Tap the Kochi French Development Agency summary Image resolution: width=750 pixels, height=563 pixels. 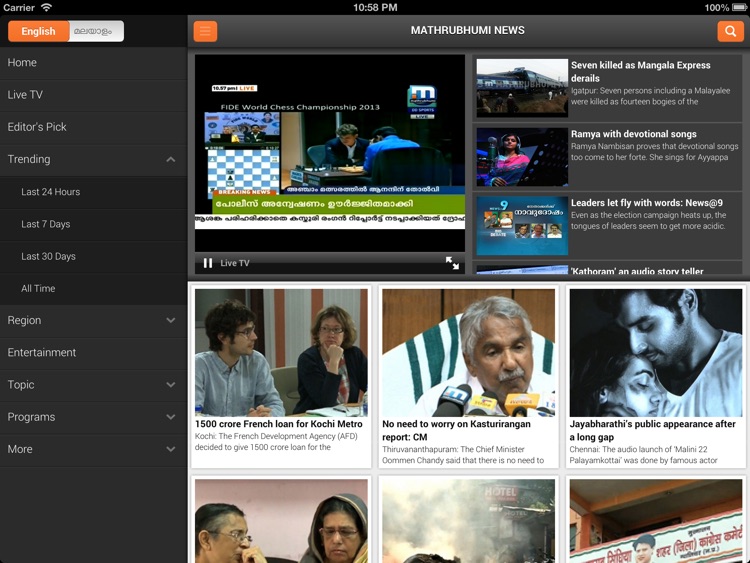(276, 442)
